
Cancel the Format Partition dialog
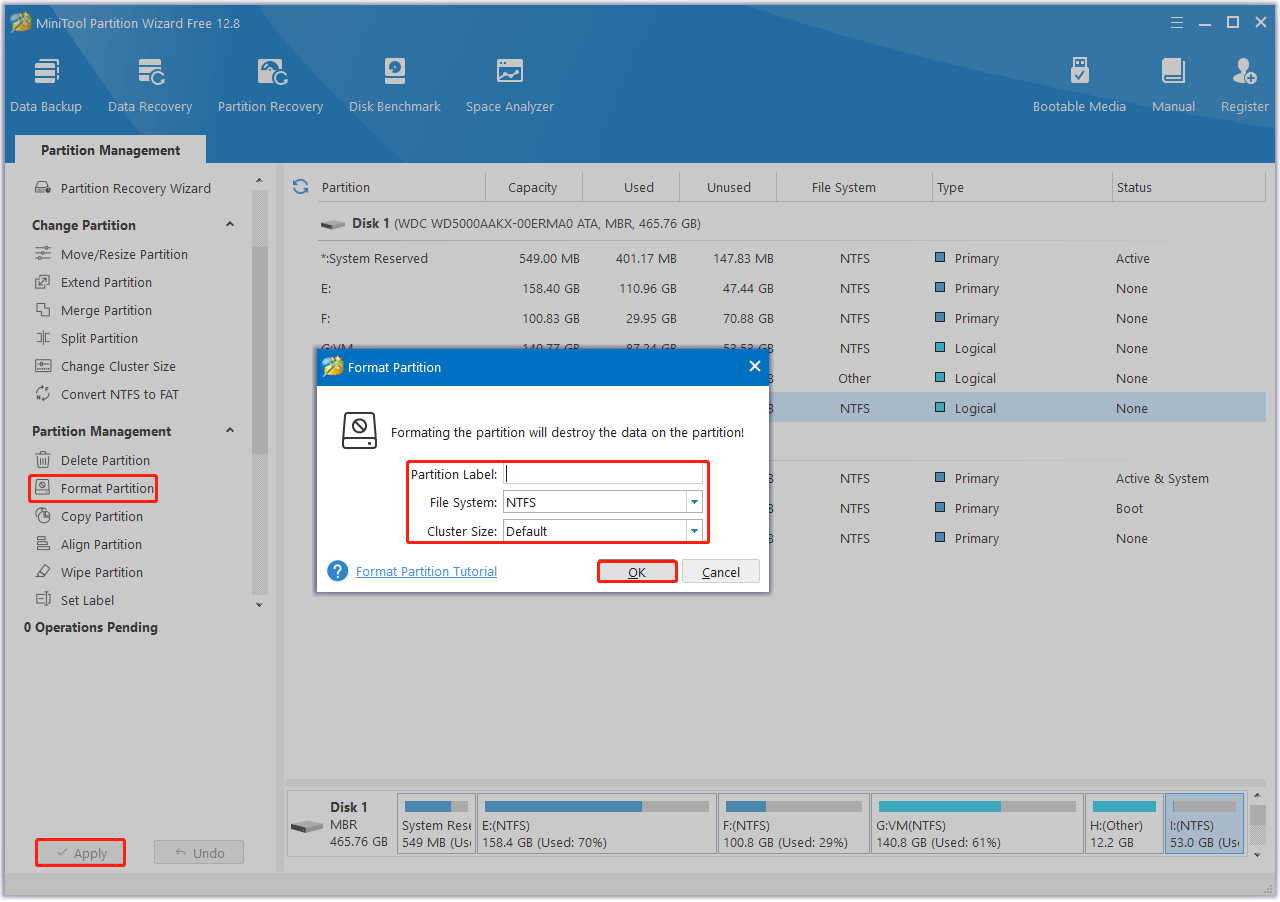720,572
